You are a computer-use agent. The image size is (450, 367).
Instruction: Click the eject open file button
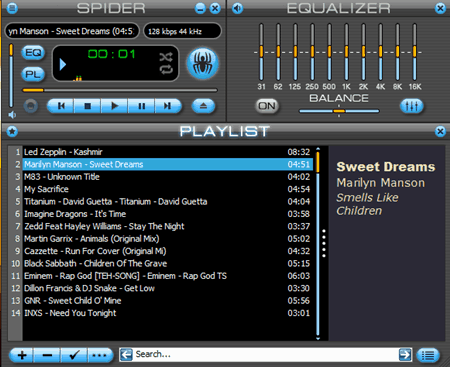click(x=203, y=106)
